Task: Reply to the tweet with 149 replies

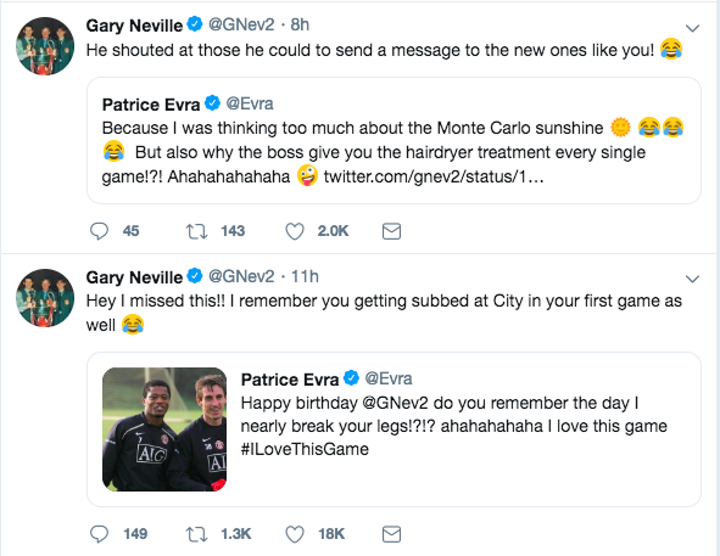Action: [x=100, y=534]
